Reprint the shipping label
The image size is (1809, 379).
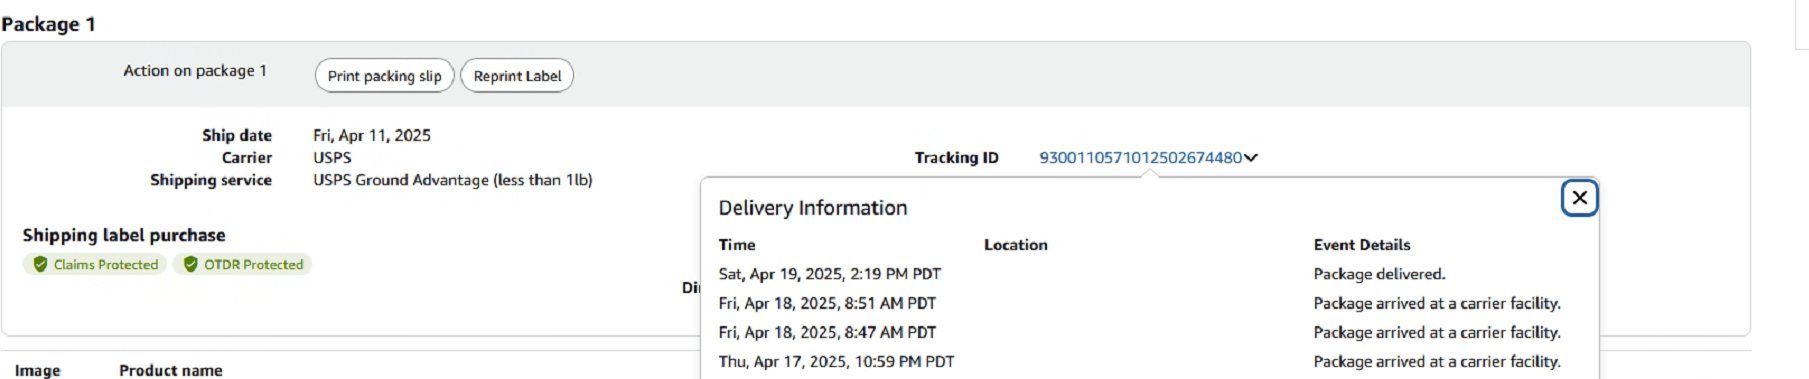pos(517,76)
